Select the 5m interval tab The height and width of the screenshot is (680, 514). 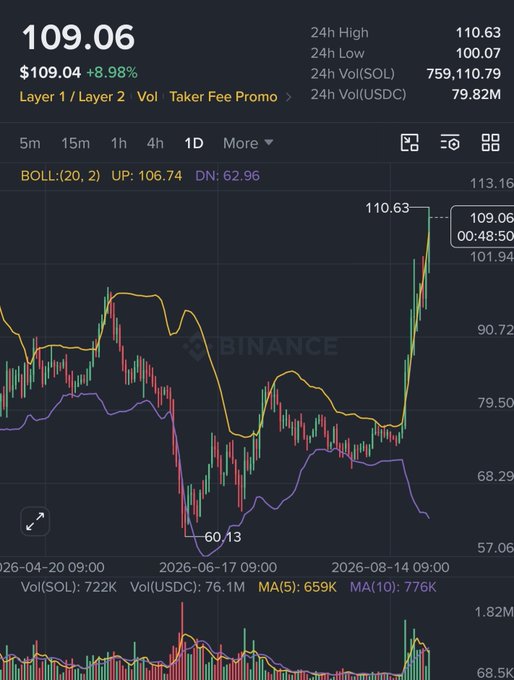pyautogui.click(x=30, y=143)
